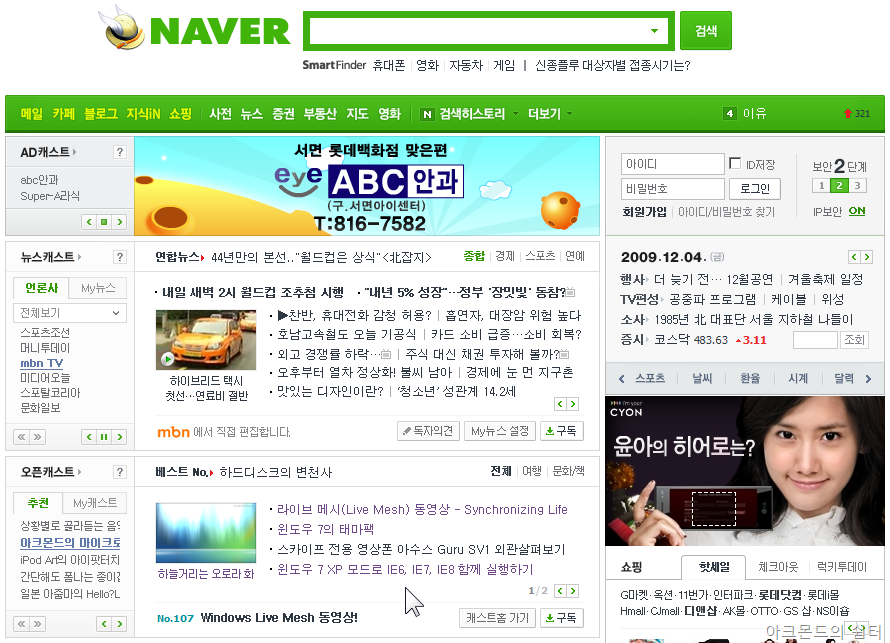Click inside the main search input field
This screenshot has width=890, height=643.
pos(478,31)
